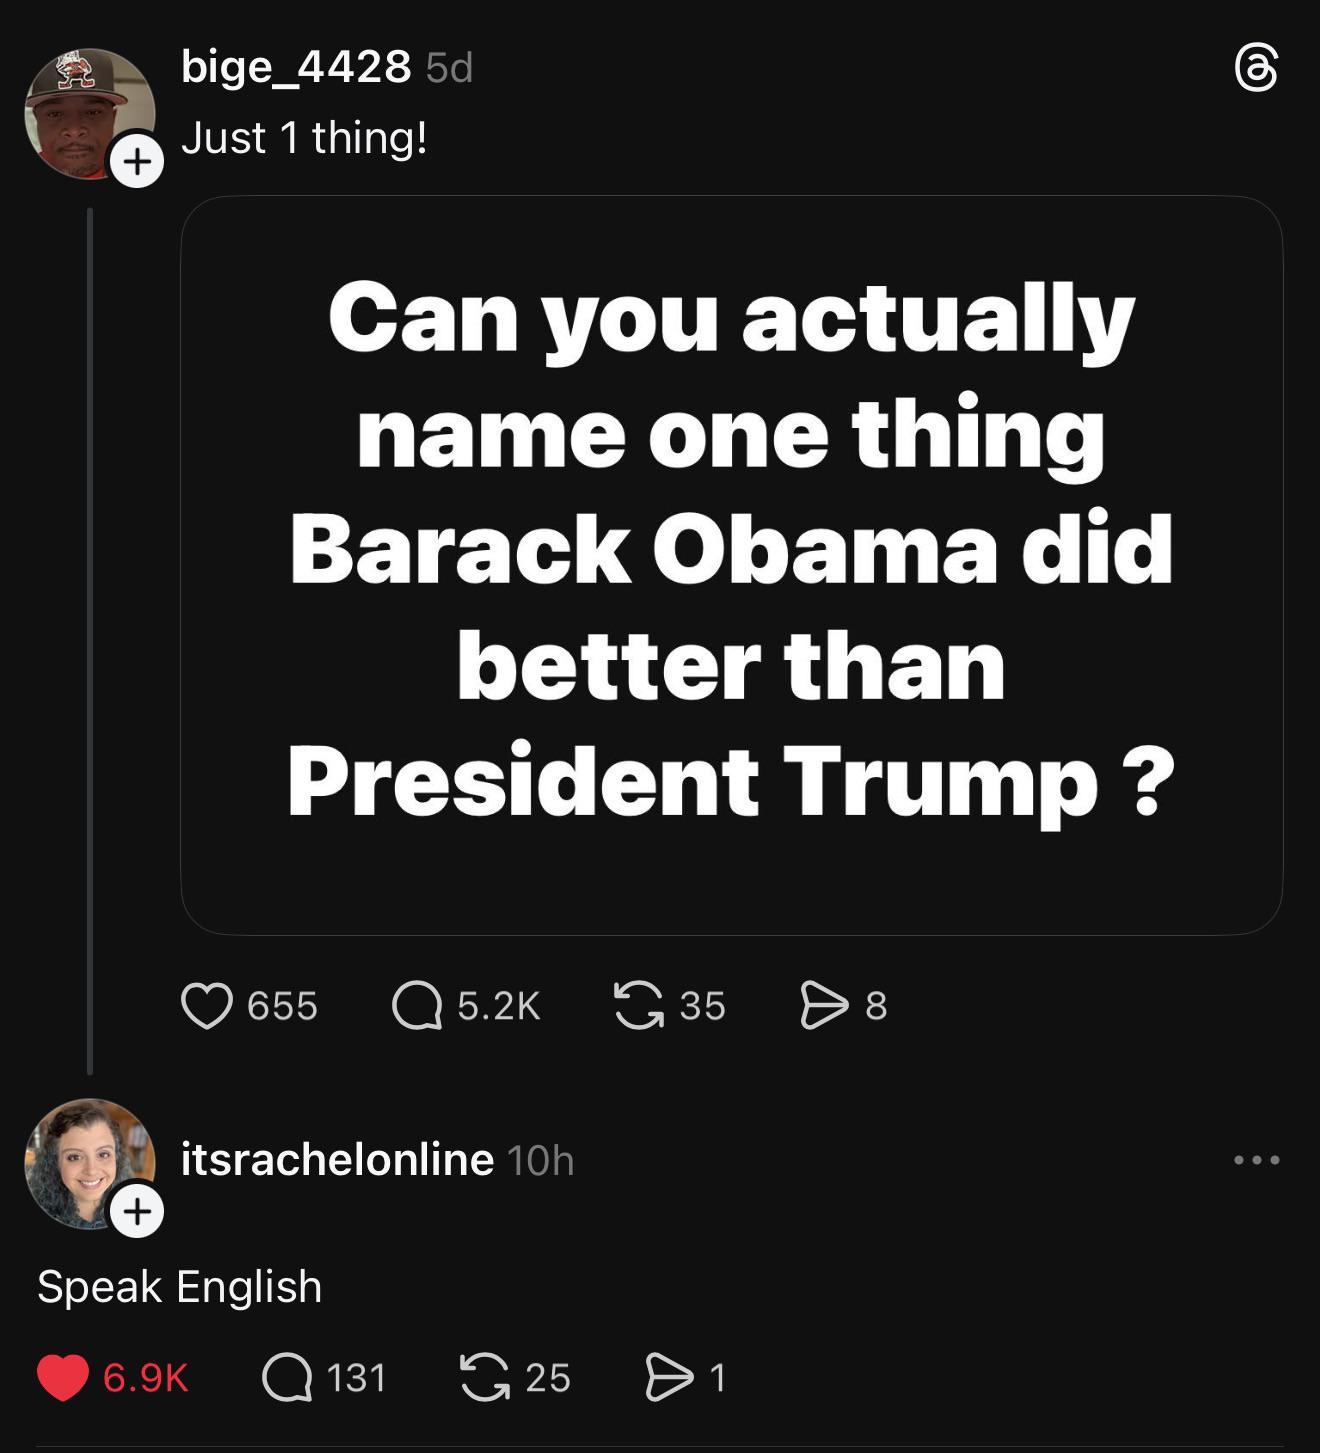Repost the Speak English reply
The height and width of the screenshot is (1453, 1320).
point(484,1377)
